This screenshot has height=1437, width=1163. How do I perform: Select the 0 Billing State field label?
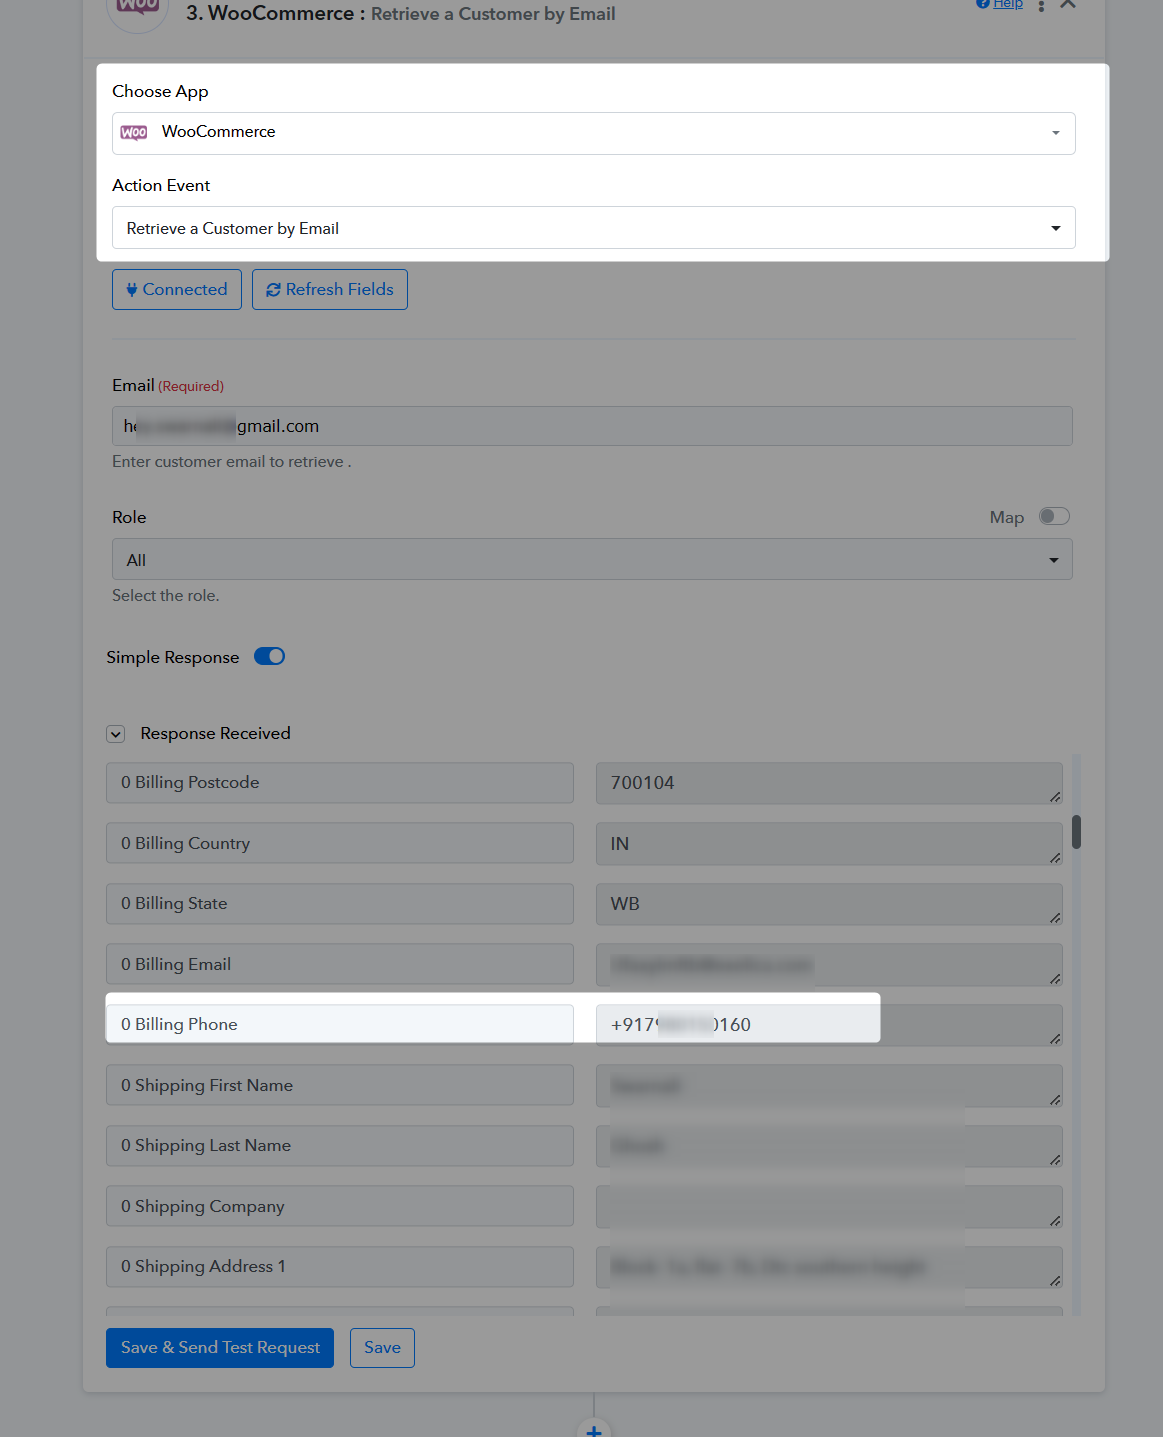[x=340, y=904]
